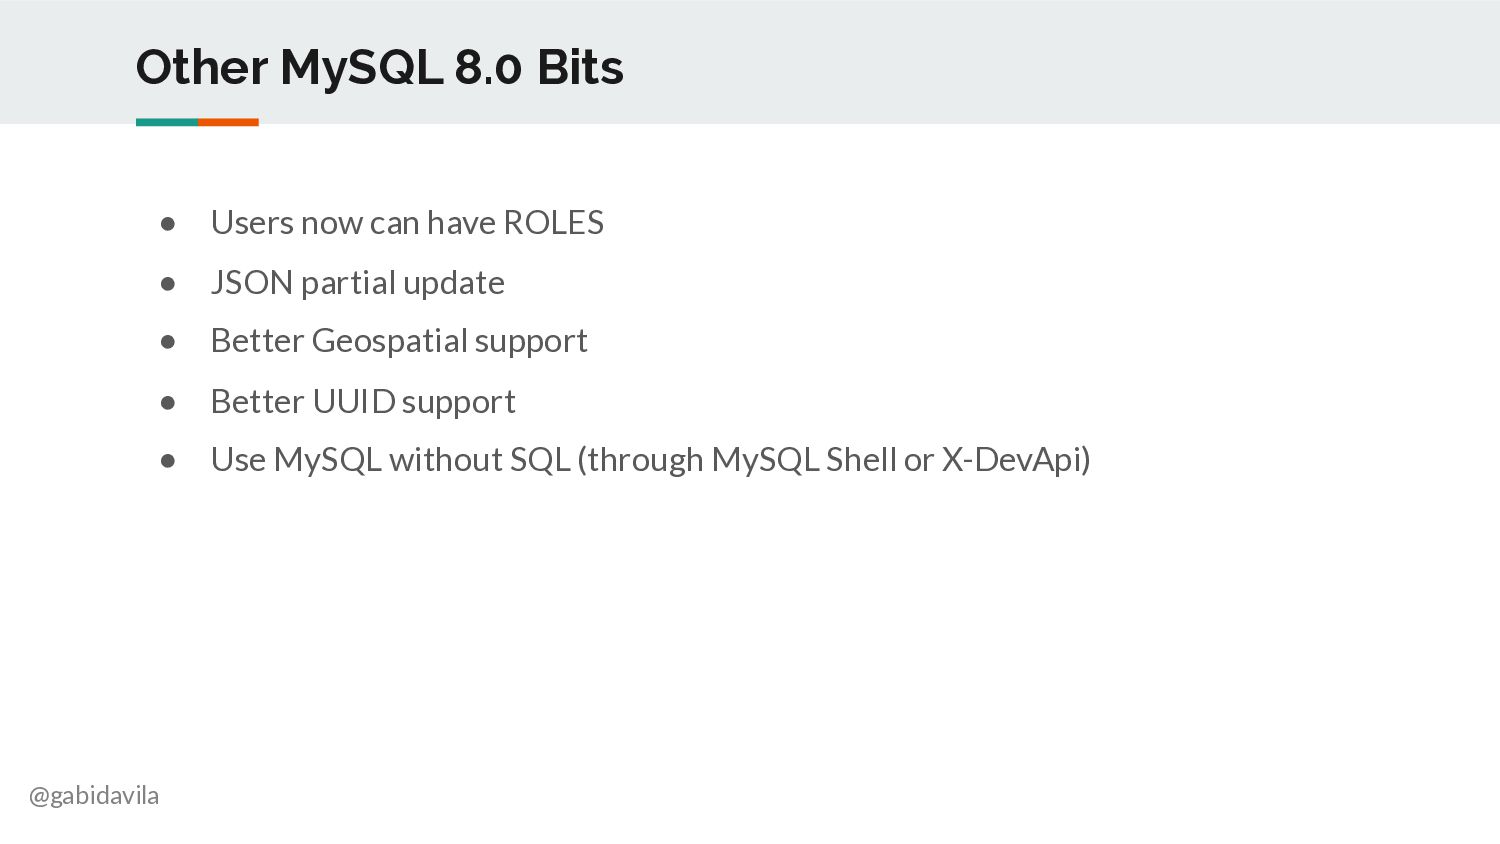Screen dimensions: 1500x844
Task: Click the X-DevApi text in parentheses
Action: click(x=1011, y=460)
